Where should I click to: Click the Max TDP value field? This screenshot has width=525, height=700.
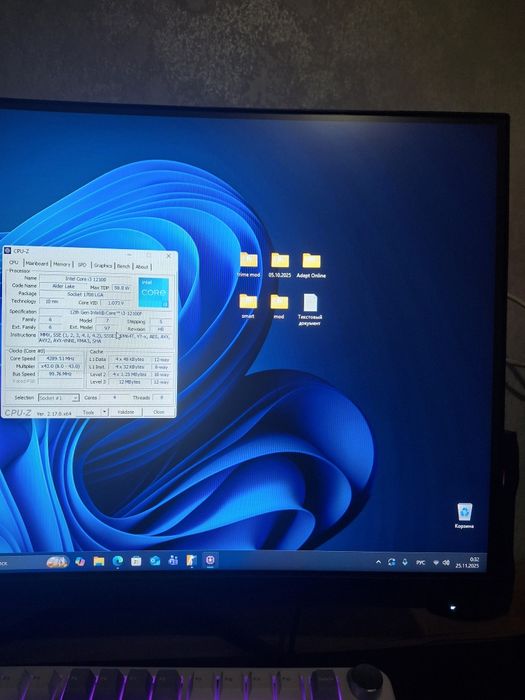point(121,288)
